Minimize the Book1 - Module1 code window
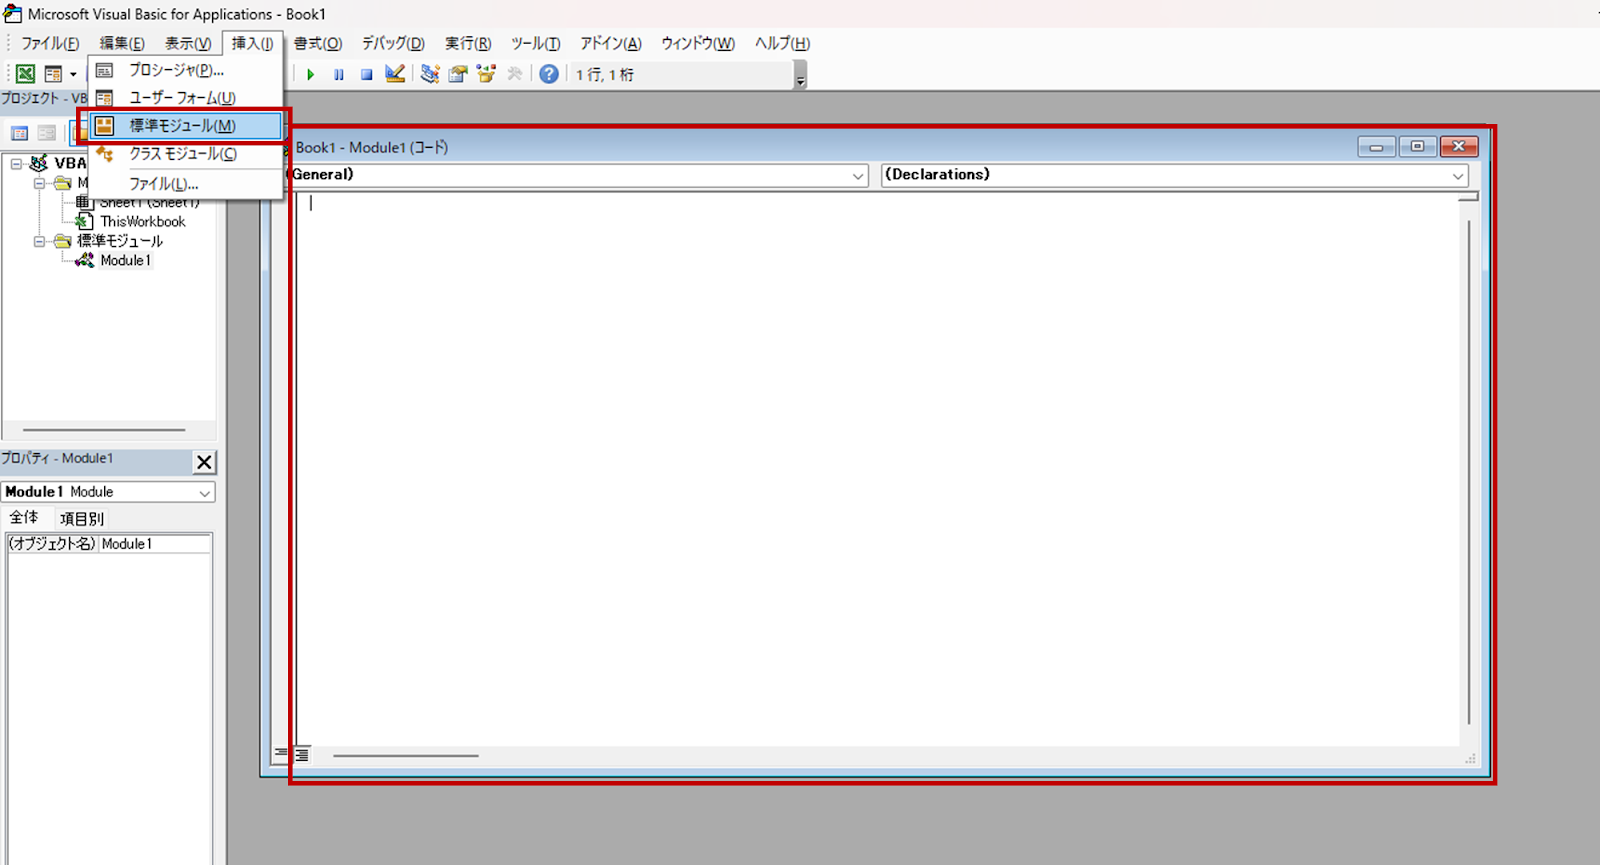Viewport: 1600px width, 865px height. (x=1376, y=147)
